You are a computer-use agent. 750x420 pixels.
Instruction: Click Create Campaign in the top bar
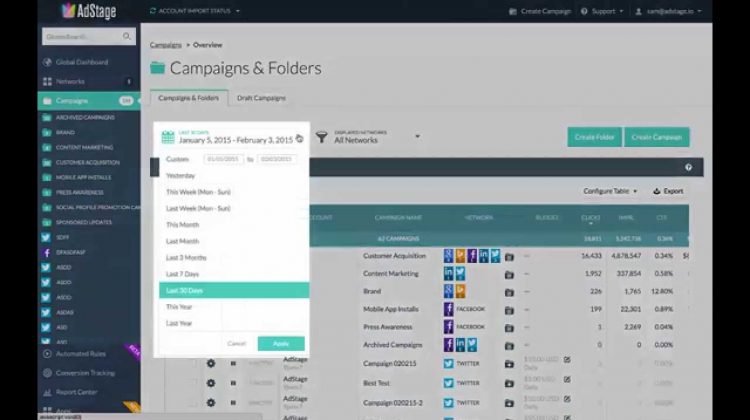tap(540, 11)
